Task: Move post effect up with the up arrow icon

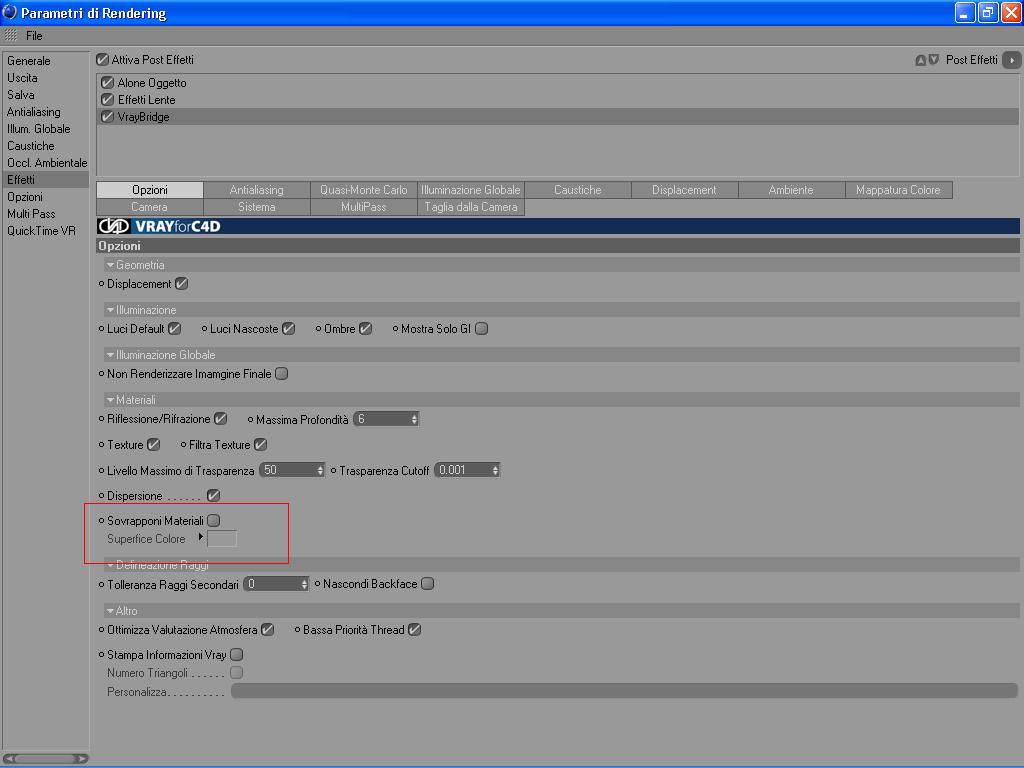Action: coord(921,60)
